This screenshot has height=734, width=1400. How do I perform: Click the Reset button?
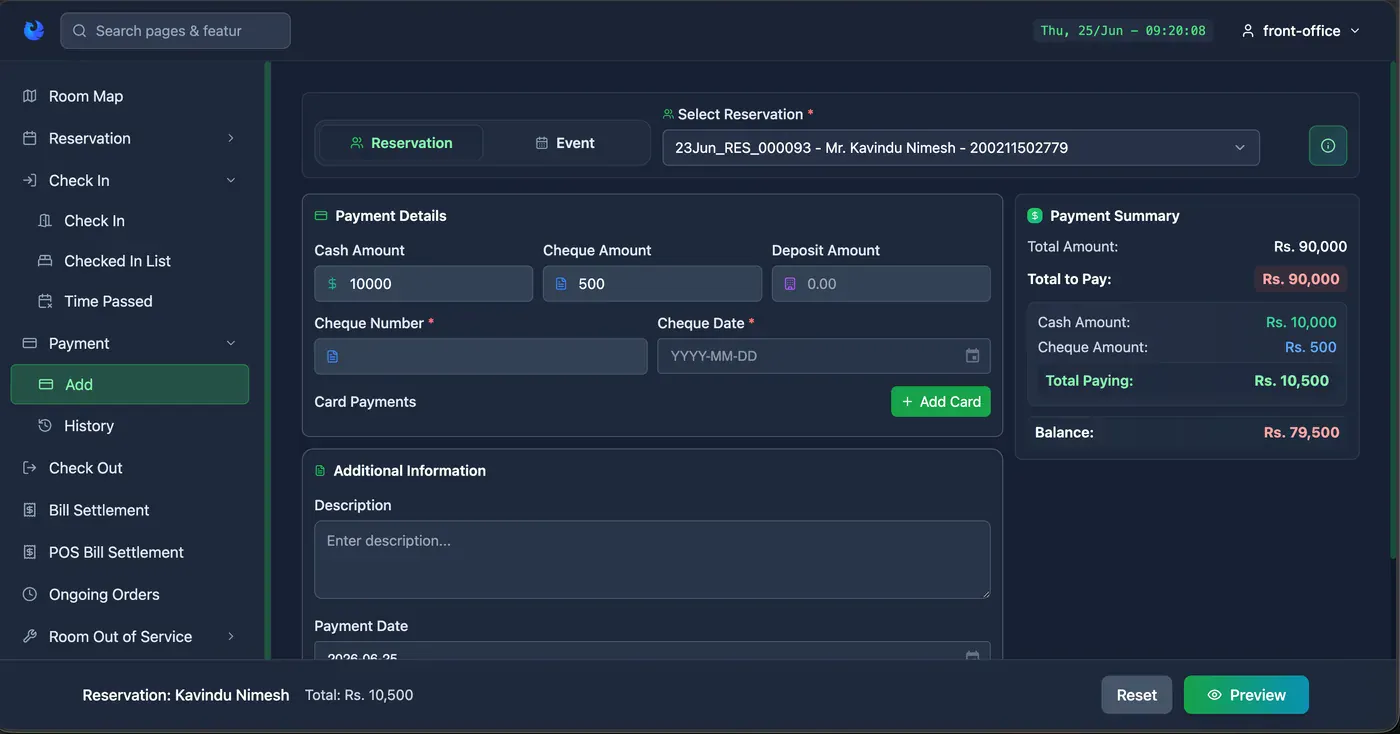[x=1137, y=695]
